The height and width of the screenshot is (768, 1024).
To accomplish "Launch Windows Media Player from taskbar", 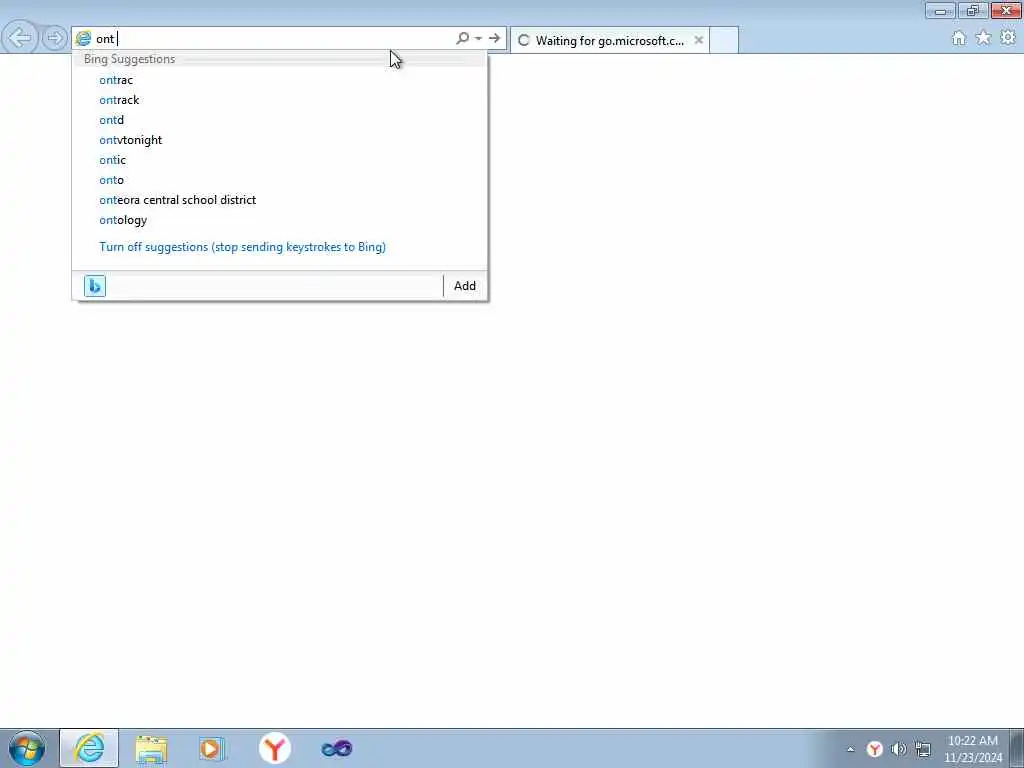I will tap(212, 748).
